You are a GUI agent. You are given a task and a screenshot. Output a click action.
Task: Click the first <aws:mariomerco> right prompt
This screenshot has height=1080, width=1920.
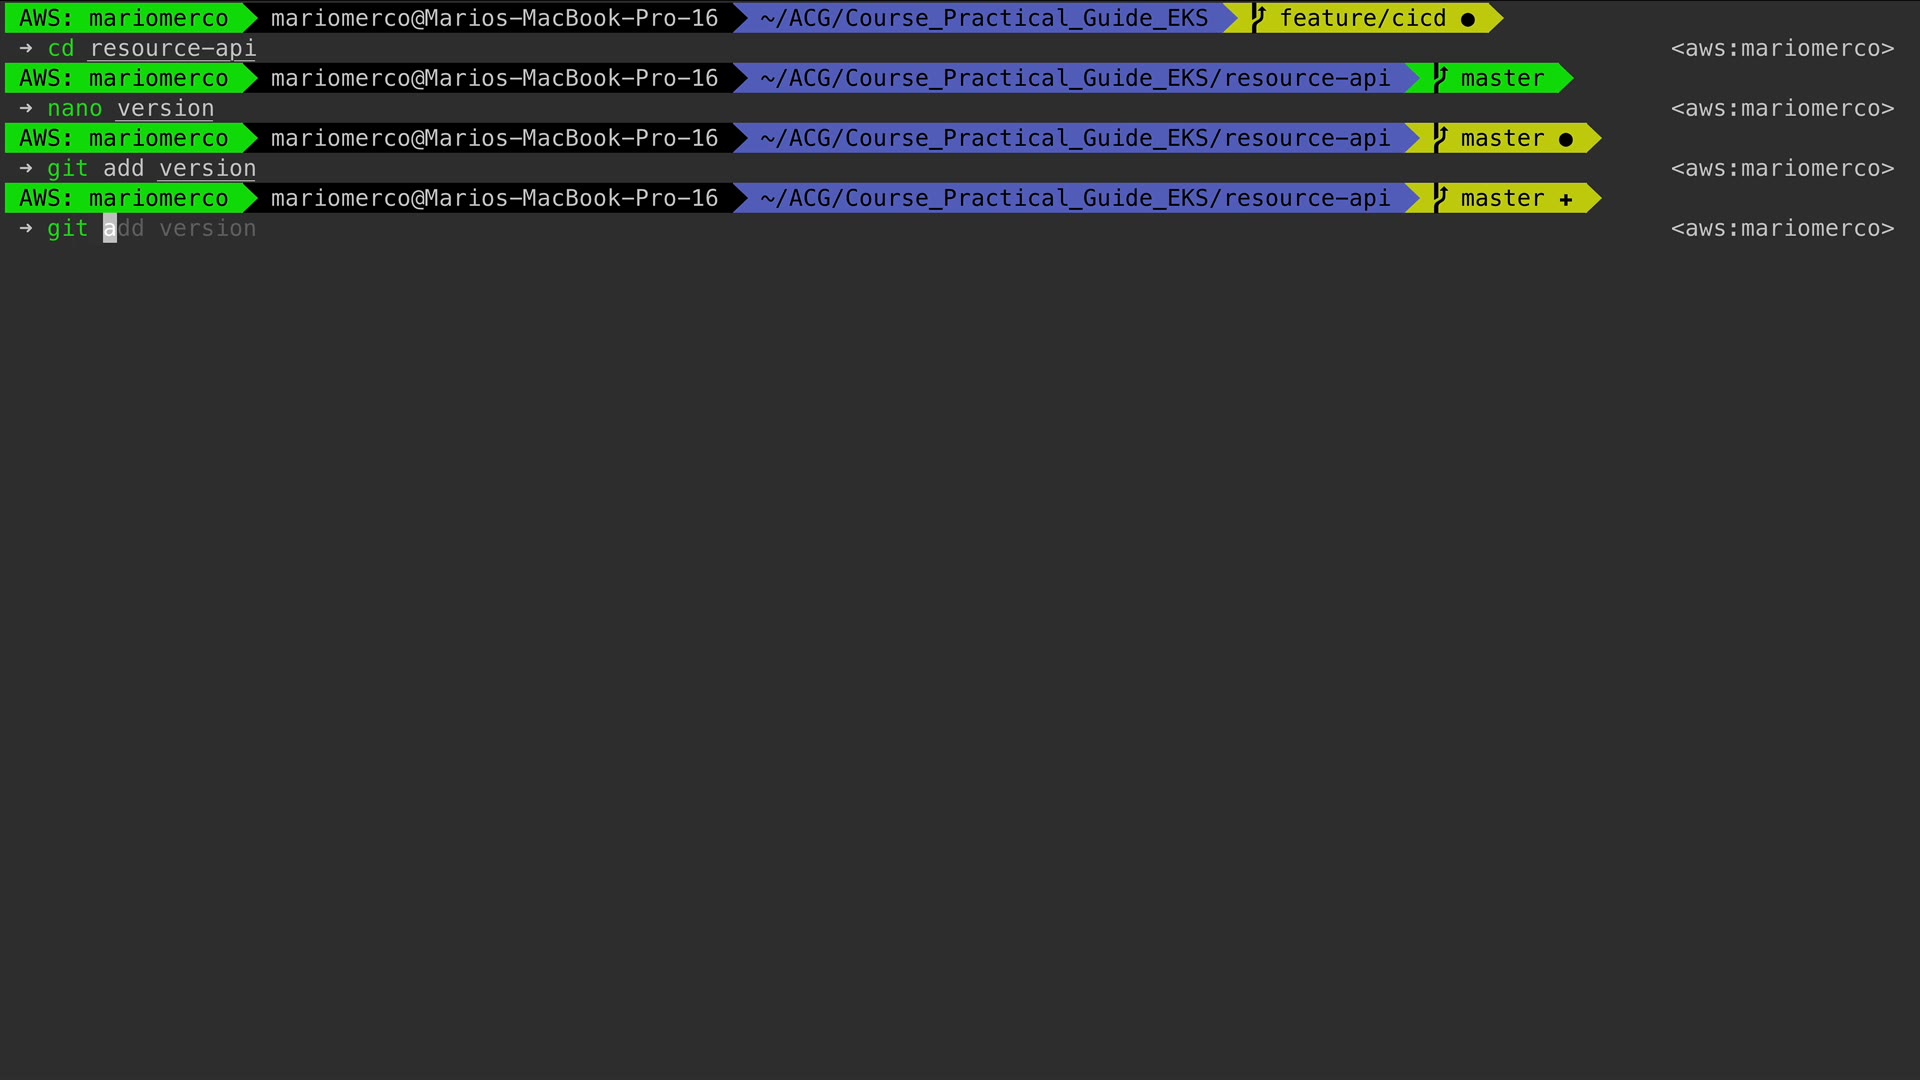point(1783,48)
